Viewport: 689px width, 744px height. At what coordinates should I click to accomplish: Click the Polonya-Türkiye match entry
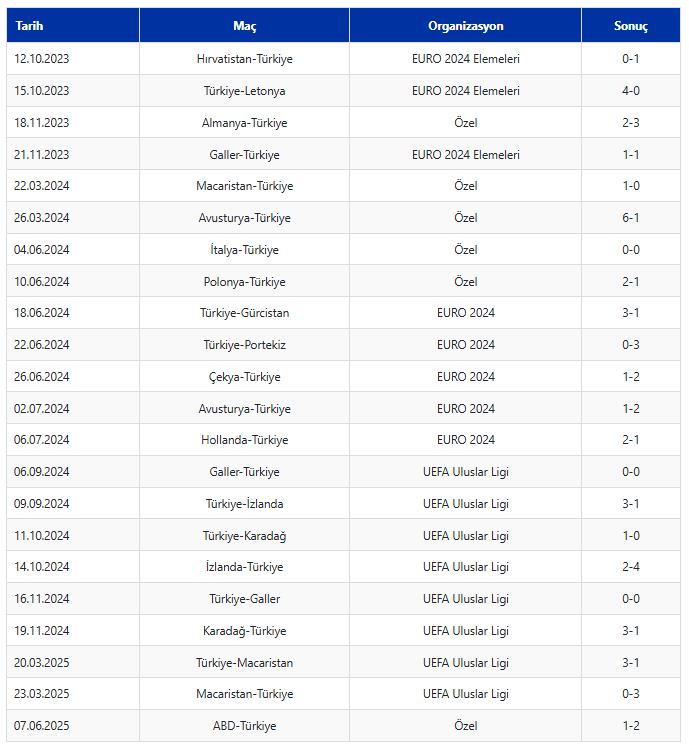click(x=244, y=282)
